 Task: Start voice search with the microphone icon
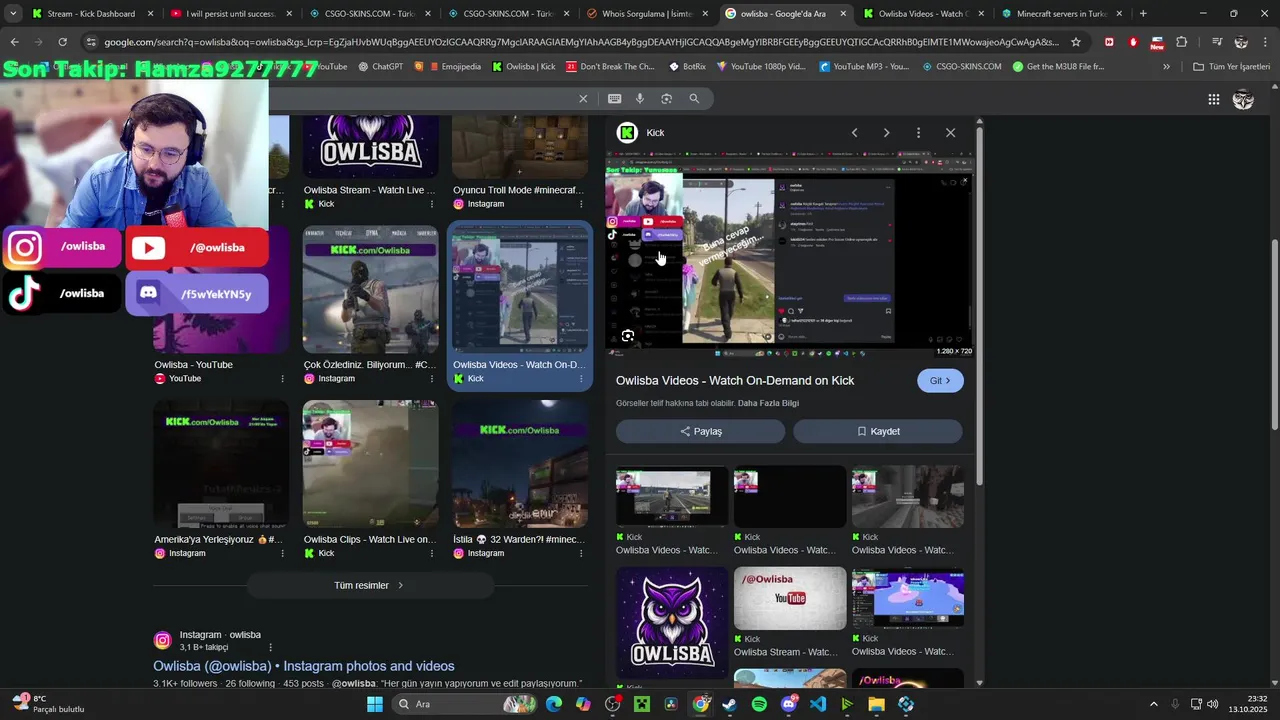pos(640,98)
